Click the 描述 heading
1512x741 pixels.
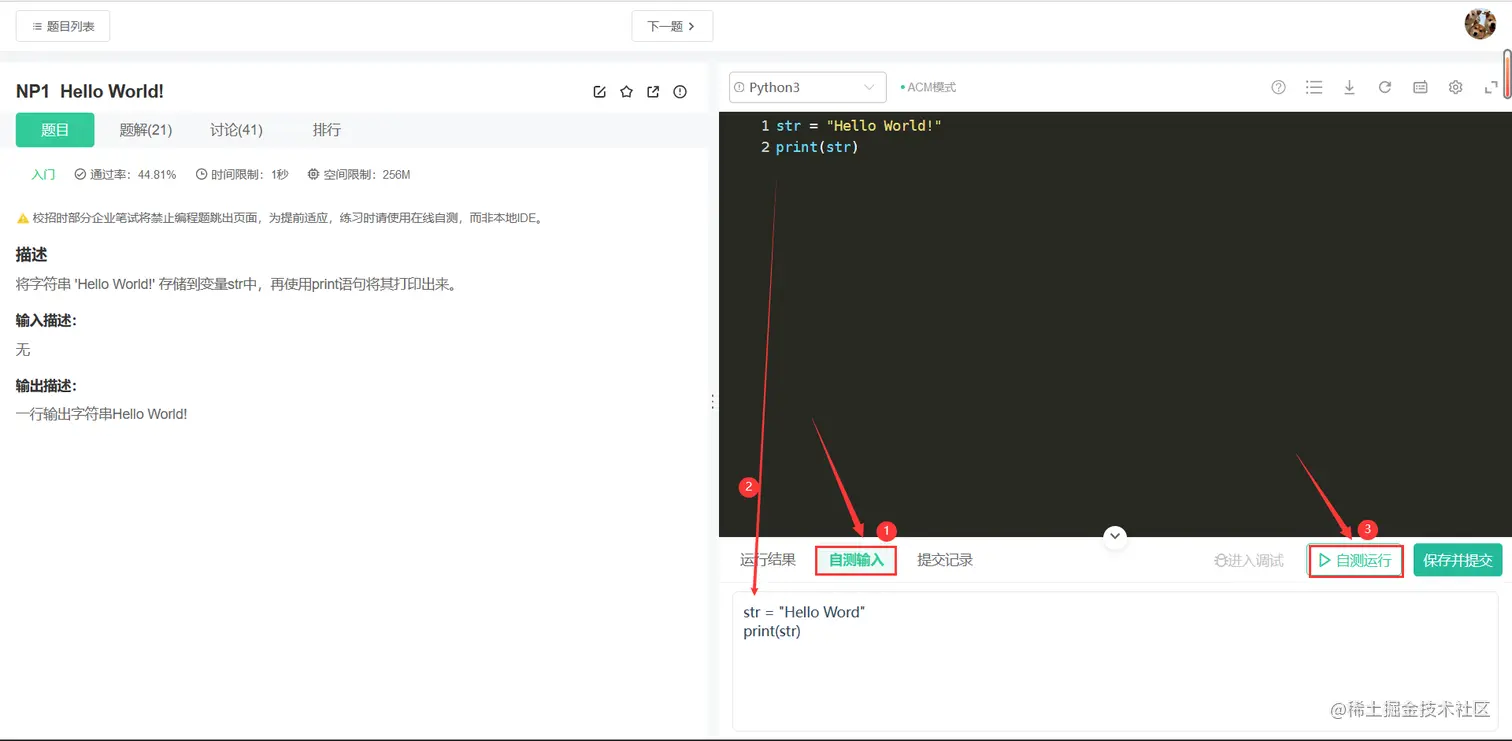(32, 255)
